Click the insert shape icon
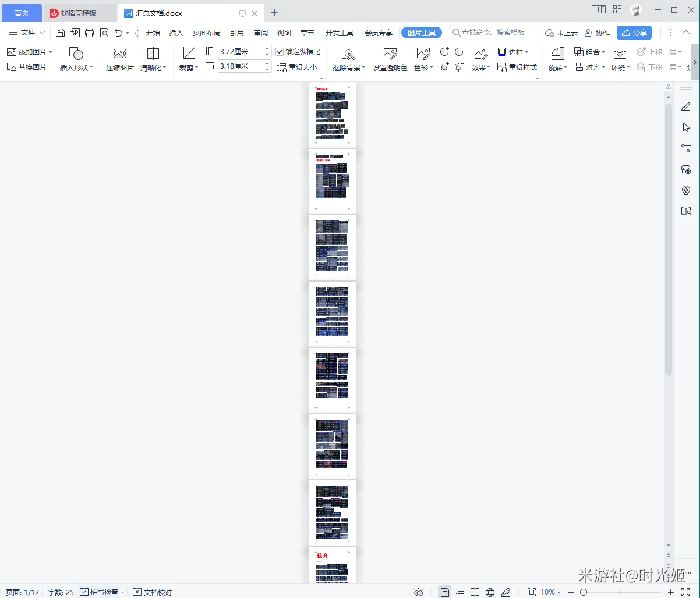The height and width of the screenshot is (598, 700). [75, 53]
